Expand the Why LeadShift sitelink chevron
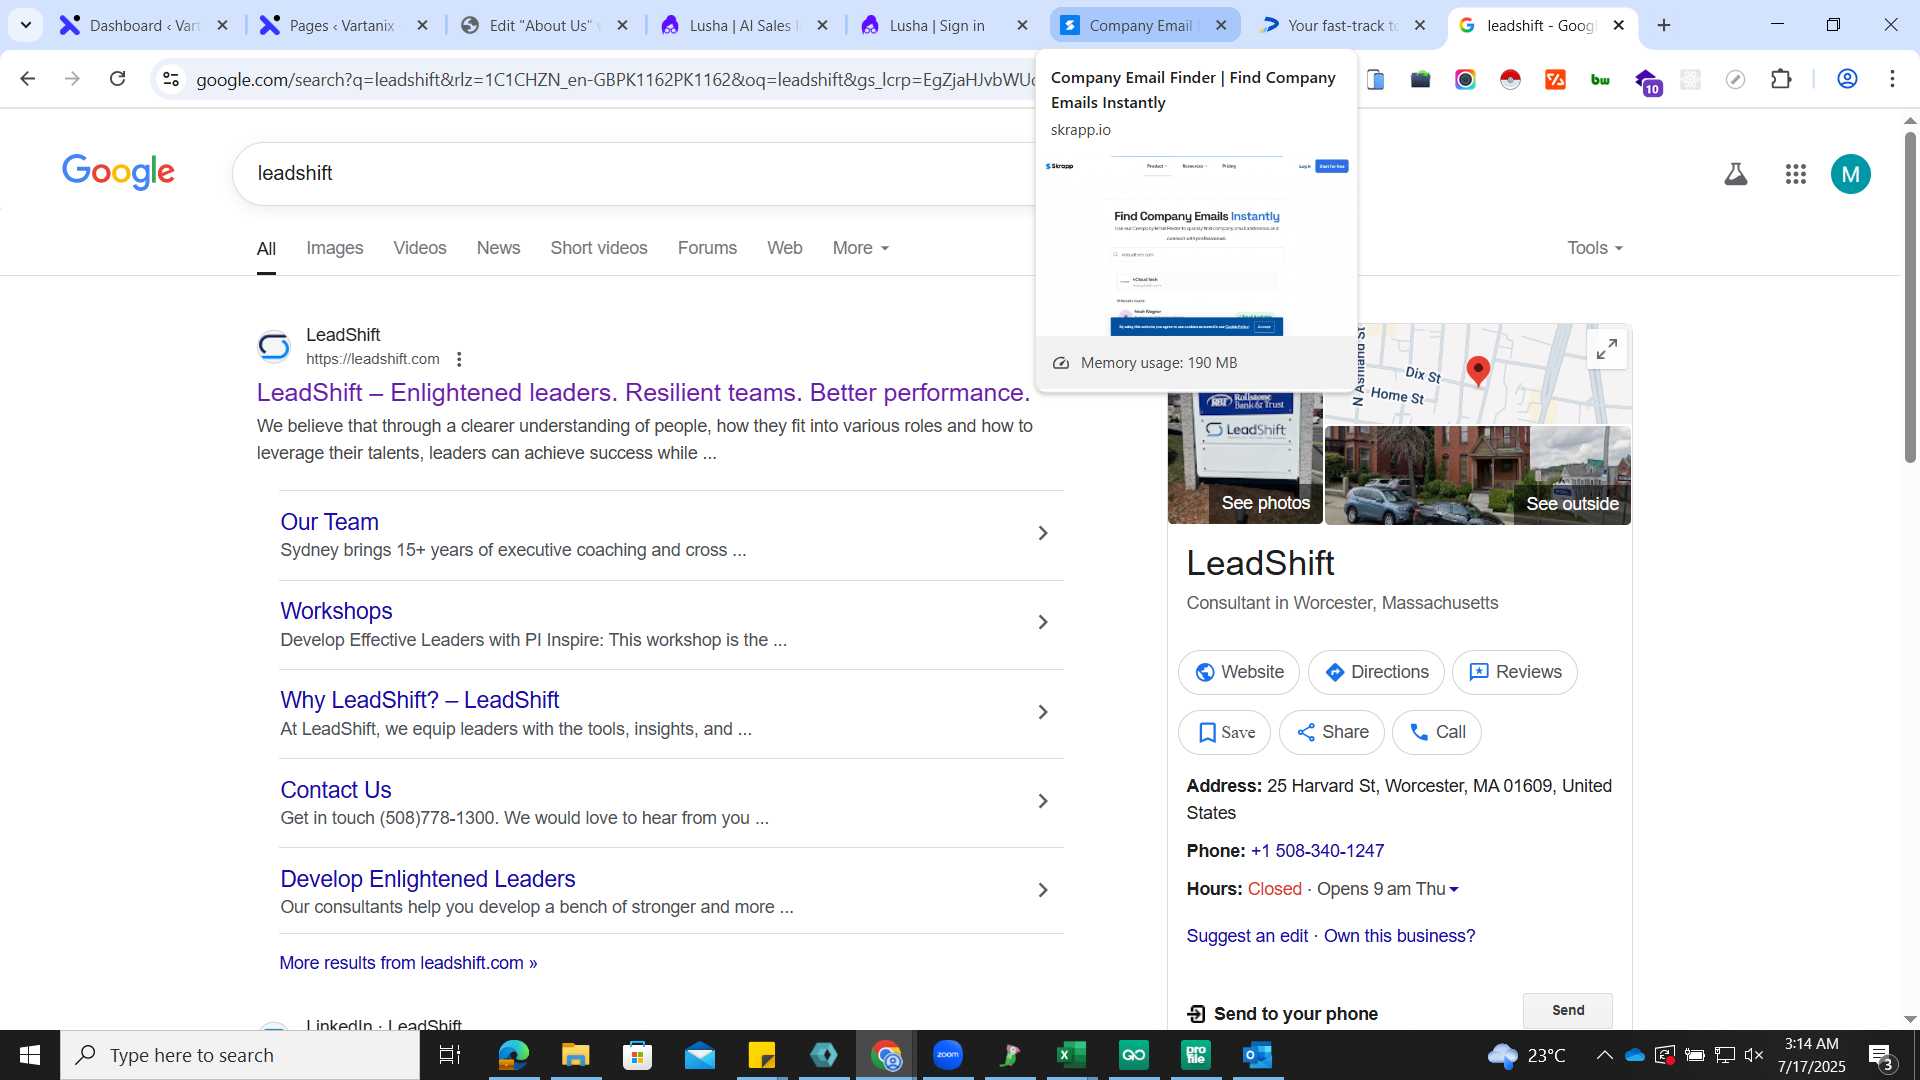 1042,712
